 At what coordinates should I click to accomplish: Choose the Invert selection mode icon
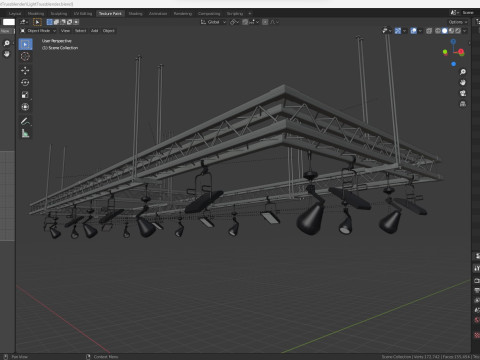[69, 22]
